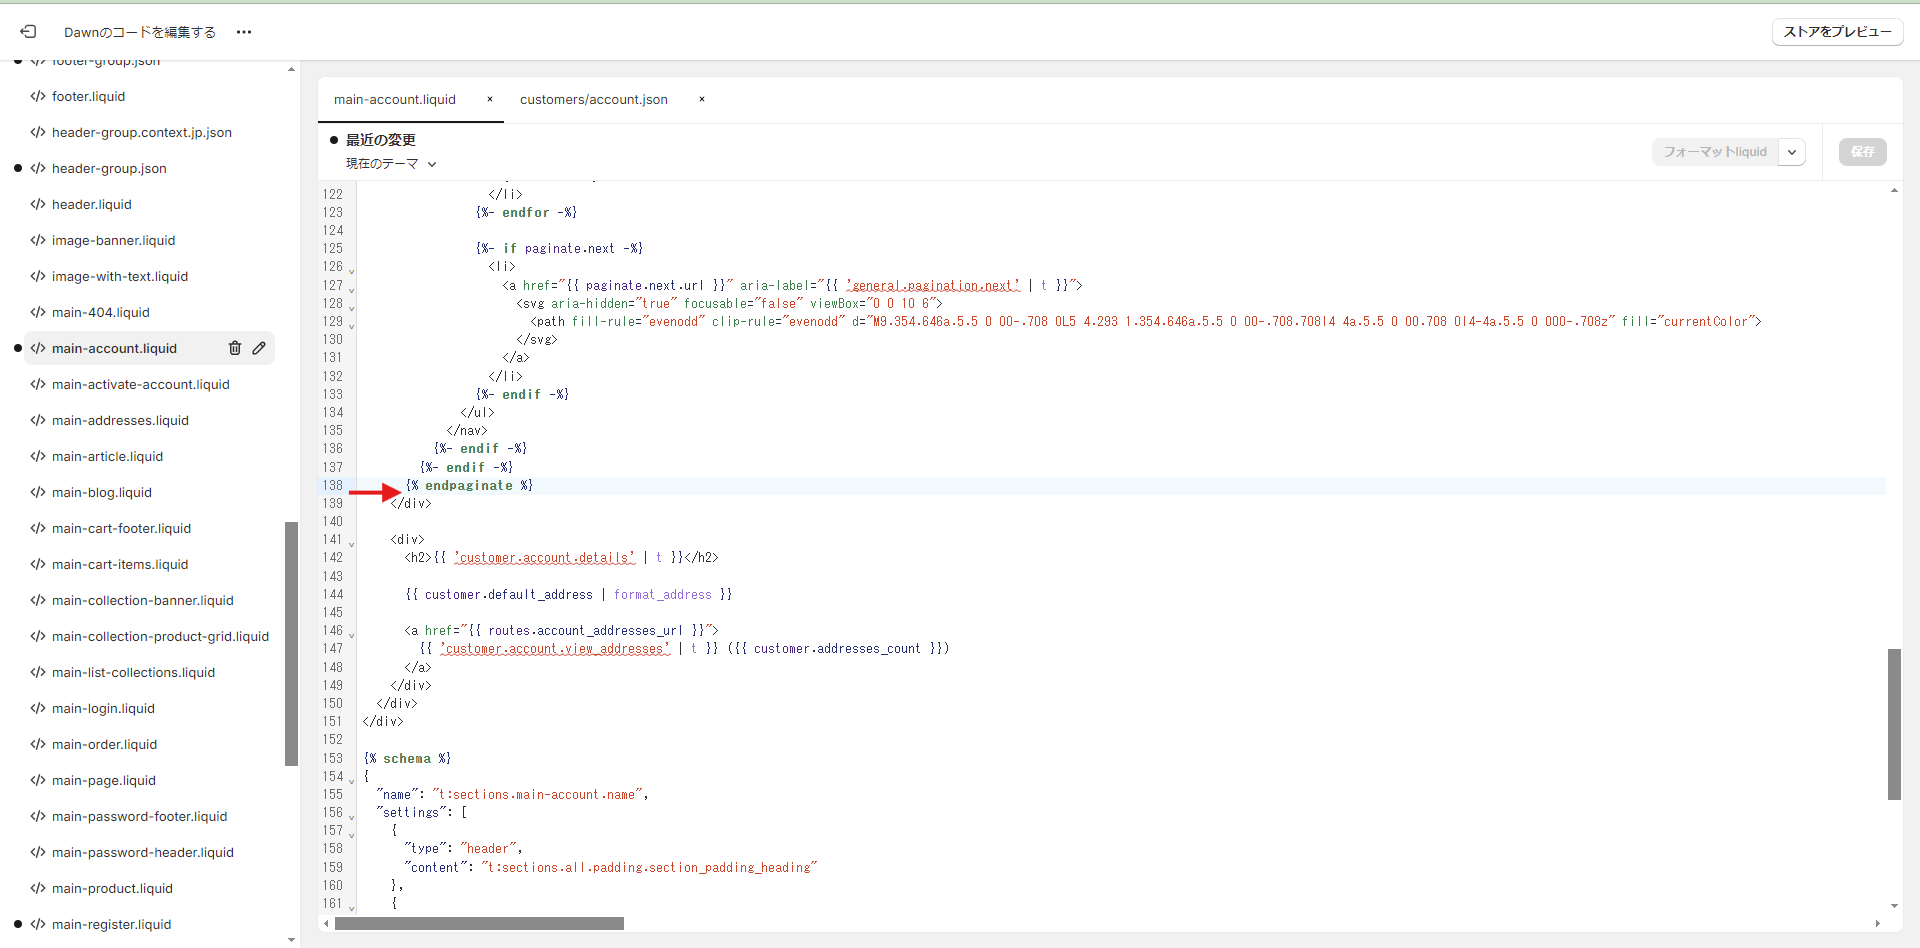Open main-cart-footer.liquid file
1920x948 pixels.
(121, 528)
